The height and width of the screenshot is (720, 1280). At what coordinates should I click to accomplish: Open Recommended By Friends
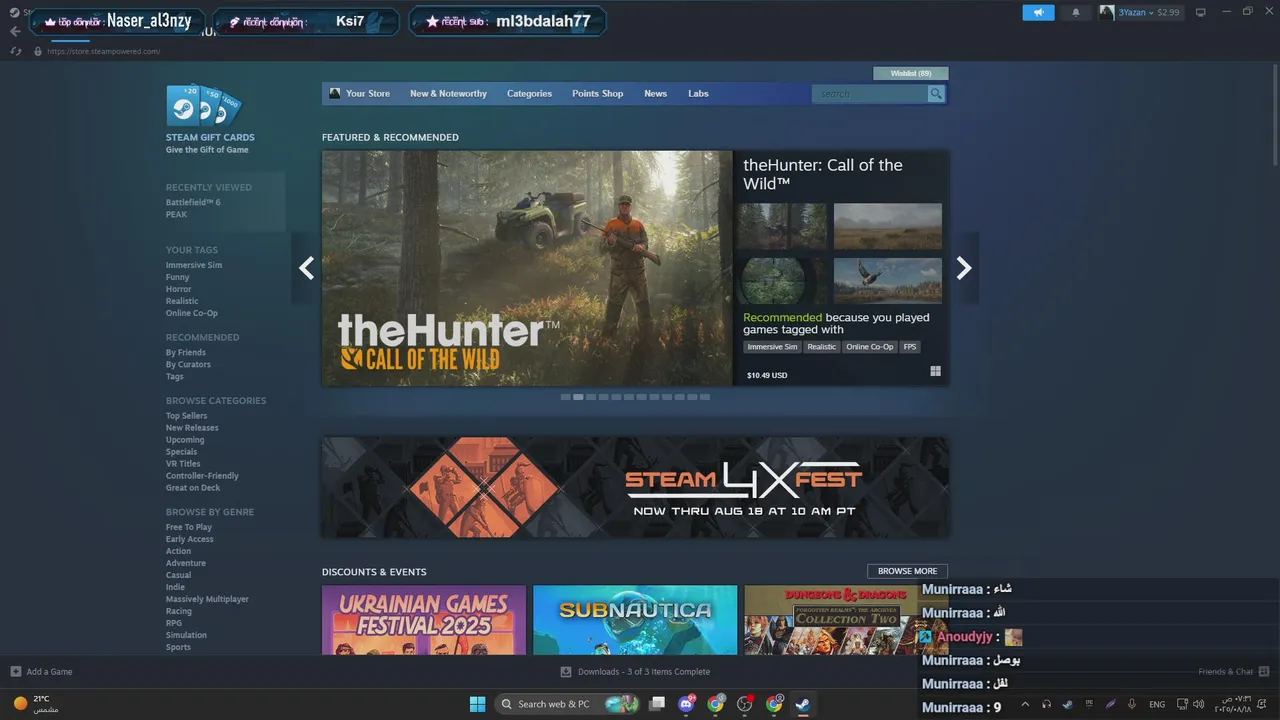[x=186, y=353]
